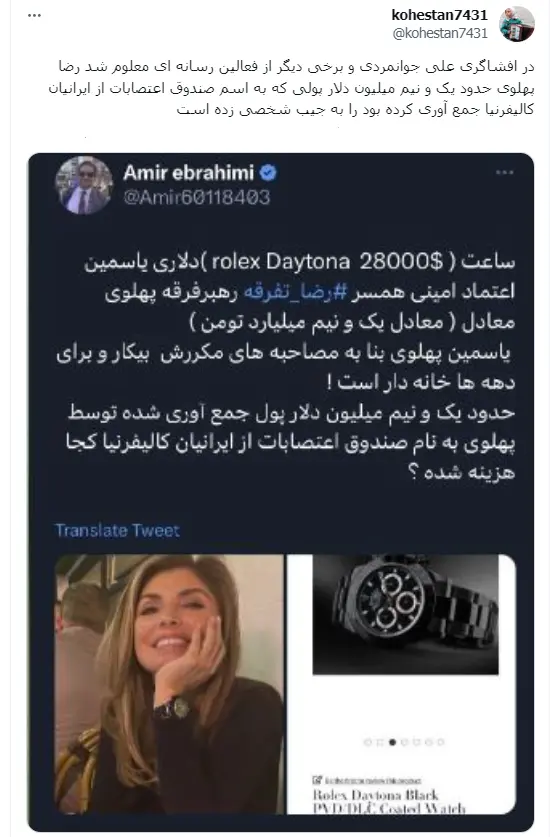The image size is (550, 837).
Task: Click the Rolex Daytona Black PVD/DLC caption
Action: pos(389,802)
